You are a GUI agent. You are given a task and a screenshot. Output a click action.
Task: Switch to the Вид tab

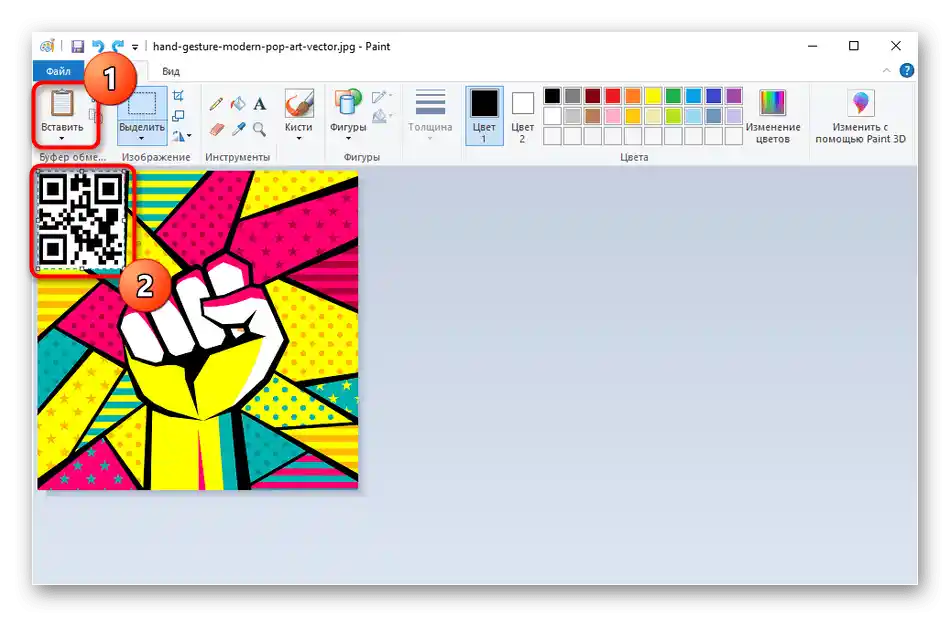tap(169, 70)
